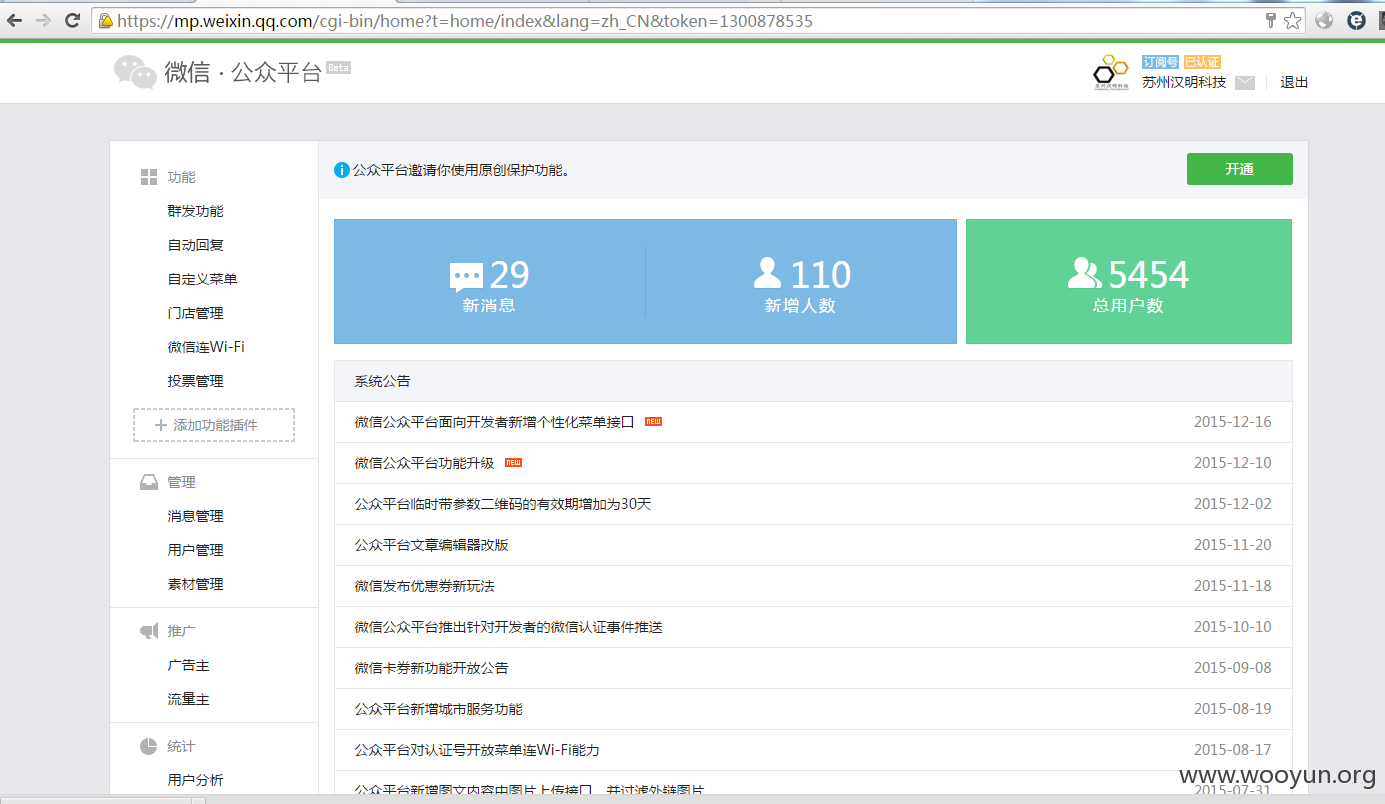Click the green 开通 button

coord(1240,169)
